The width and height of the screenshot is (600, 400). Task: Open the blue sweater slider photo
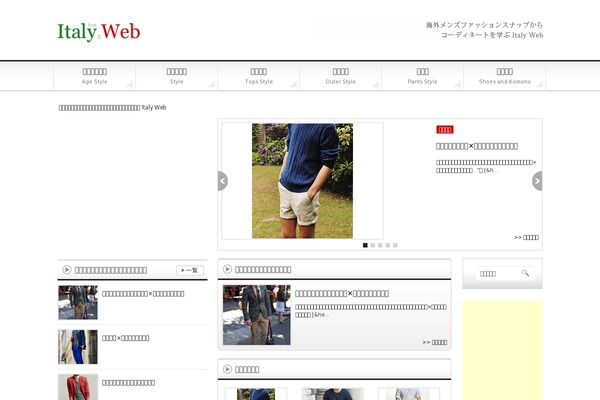click(x=302, y=181)
